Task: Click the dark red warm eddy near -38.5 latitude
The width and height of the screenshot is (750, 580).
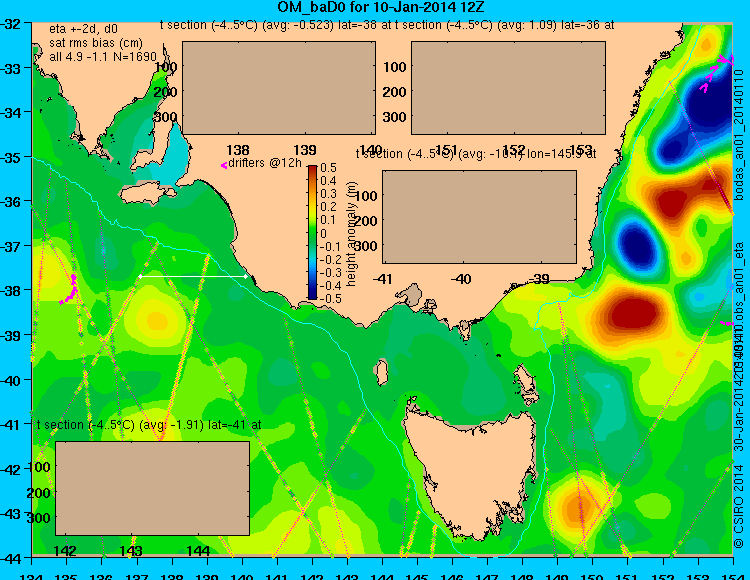Action: pos(632,315)
